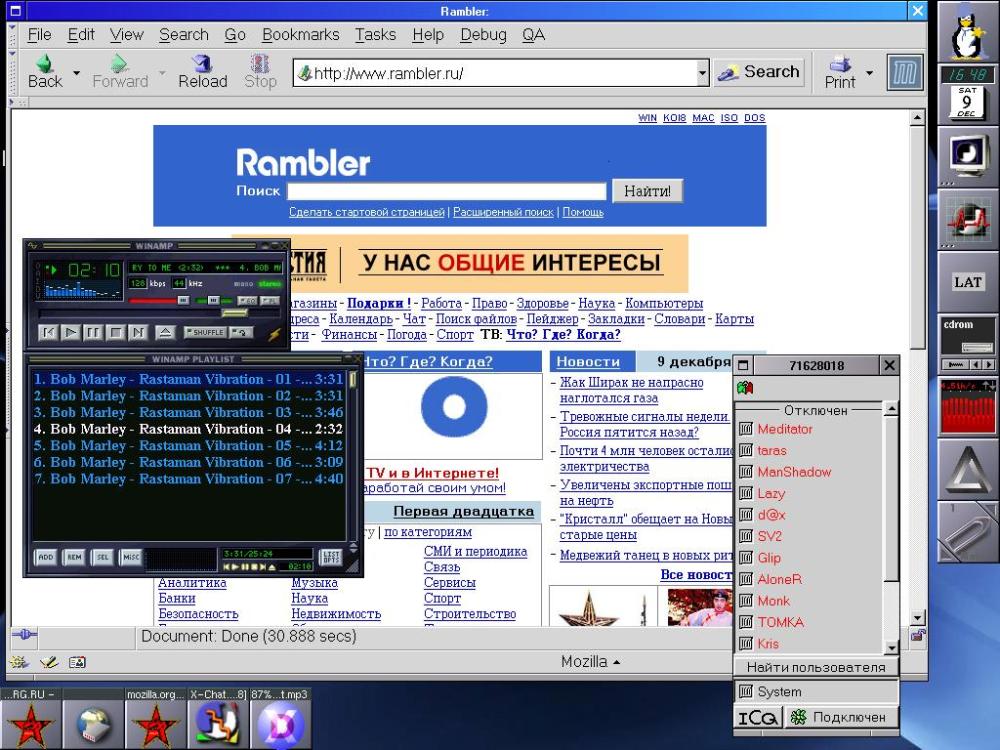
Task: Click the Stop loading toolbar icon
Action: [260, 71]
